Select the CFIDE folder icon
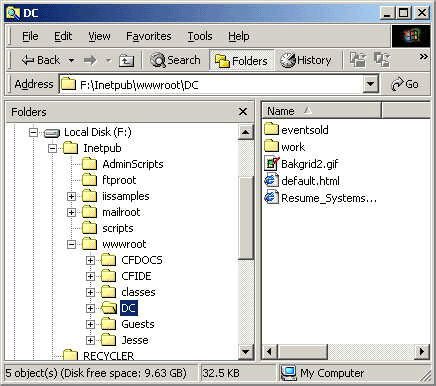 108,276
